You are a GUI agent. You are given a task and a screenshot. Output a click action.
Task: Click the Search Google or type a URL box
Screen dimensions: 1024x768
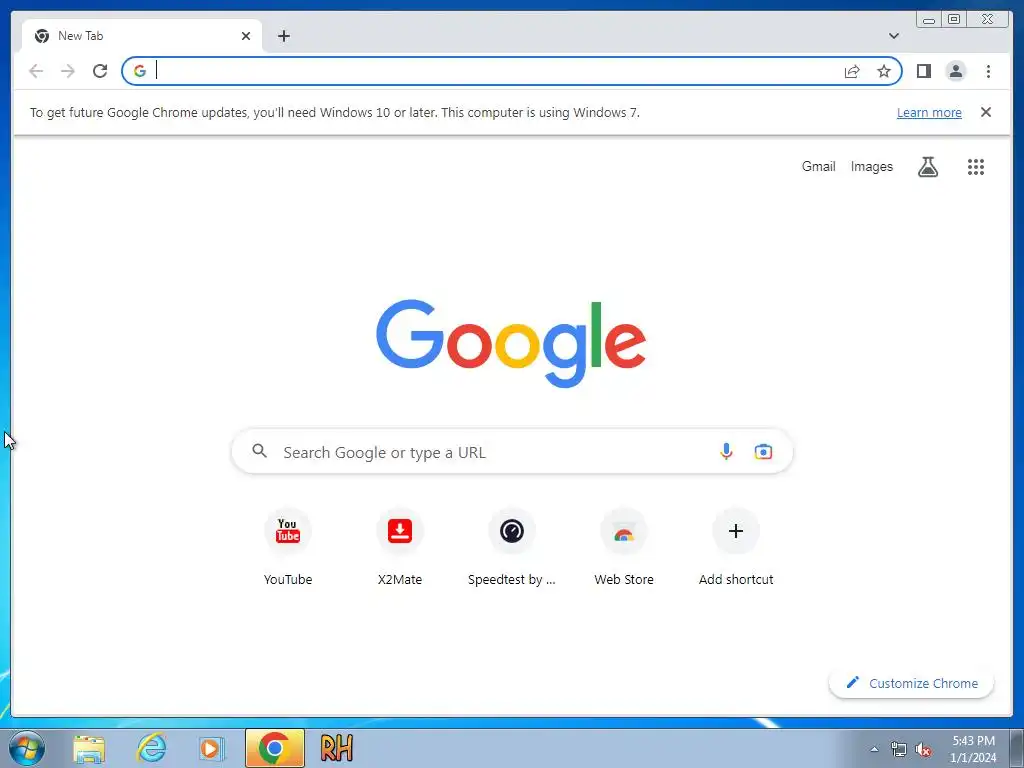pos(512,451)
